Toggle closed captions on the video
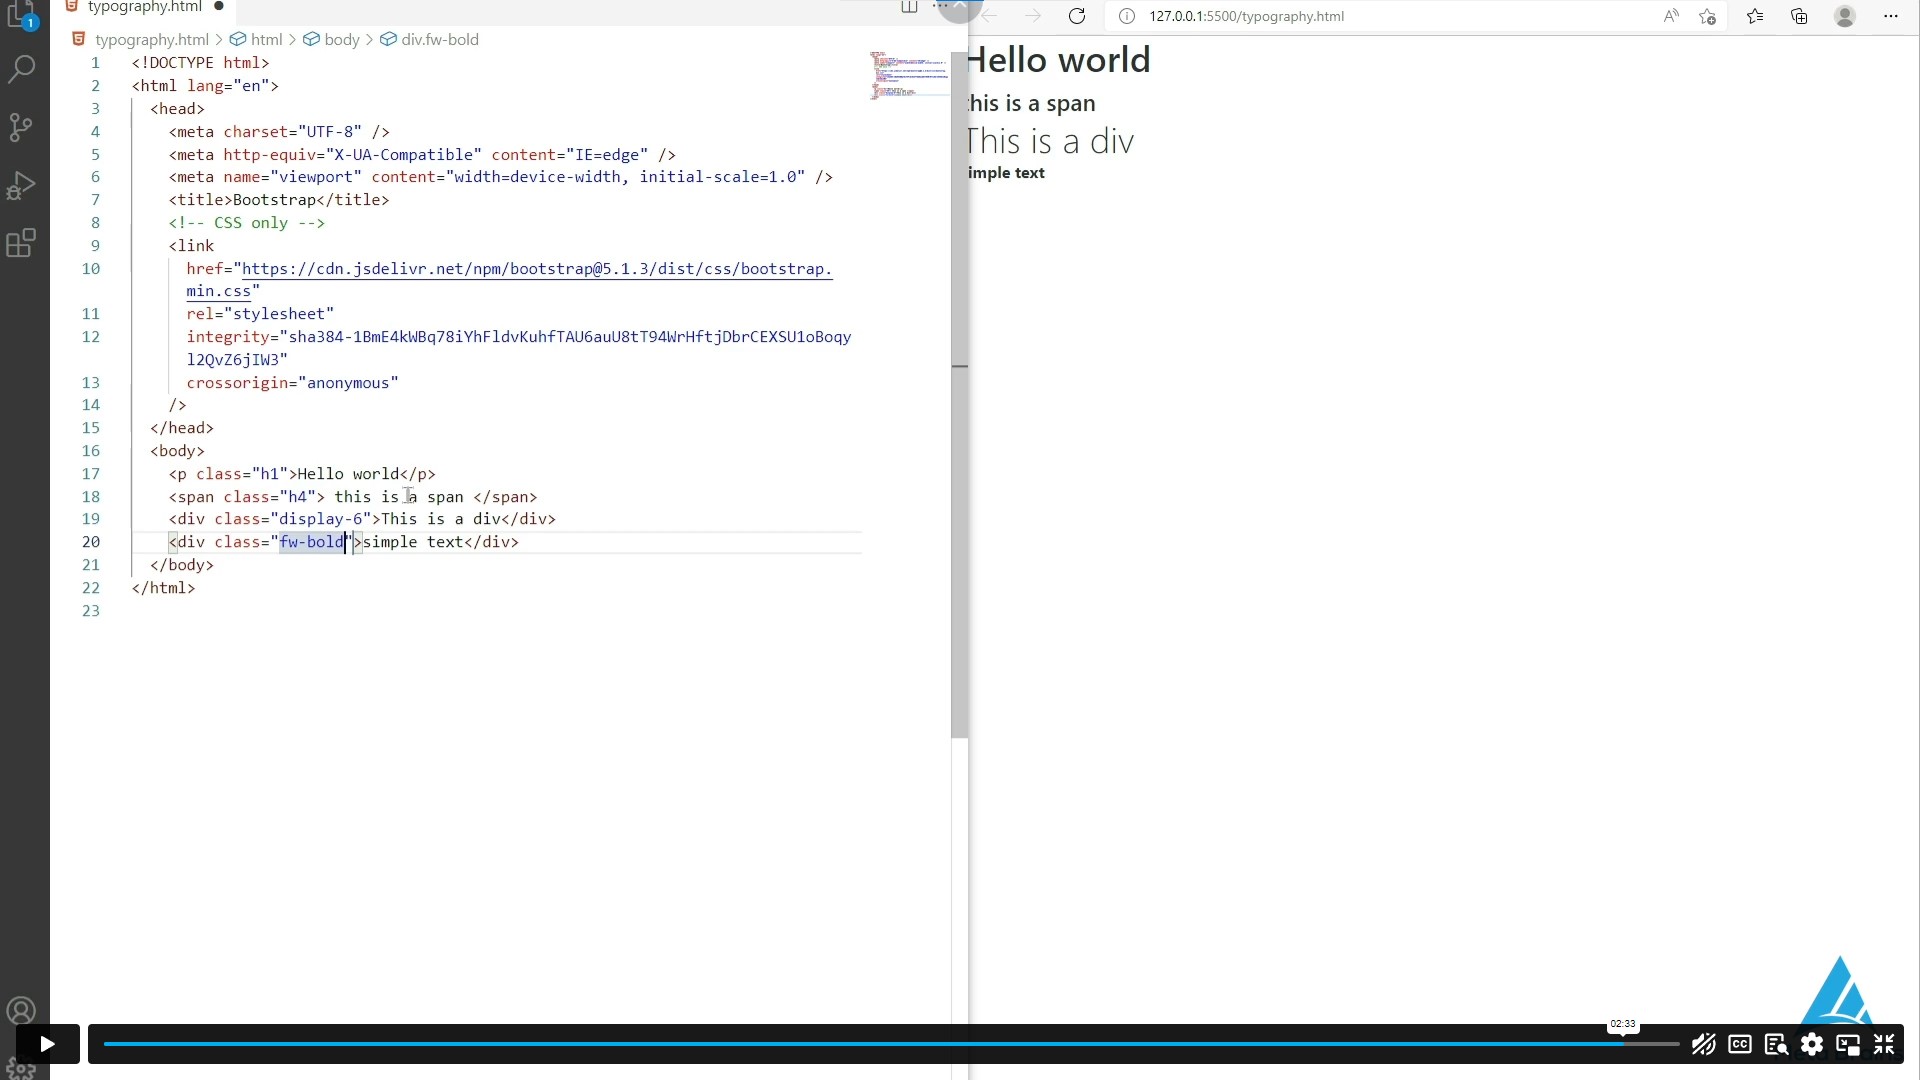This screenshot has width=1920, height=1080. coord(1740,1044)
